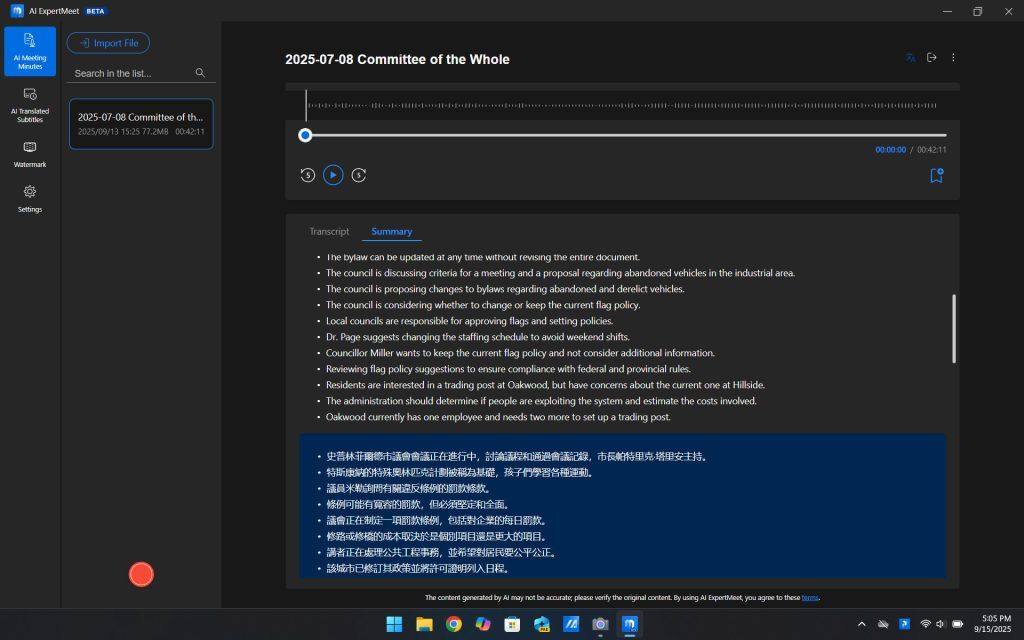The image size is (1024, 640).
Task: Click the summary vertical scrollbar
Action: 954,328
